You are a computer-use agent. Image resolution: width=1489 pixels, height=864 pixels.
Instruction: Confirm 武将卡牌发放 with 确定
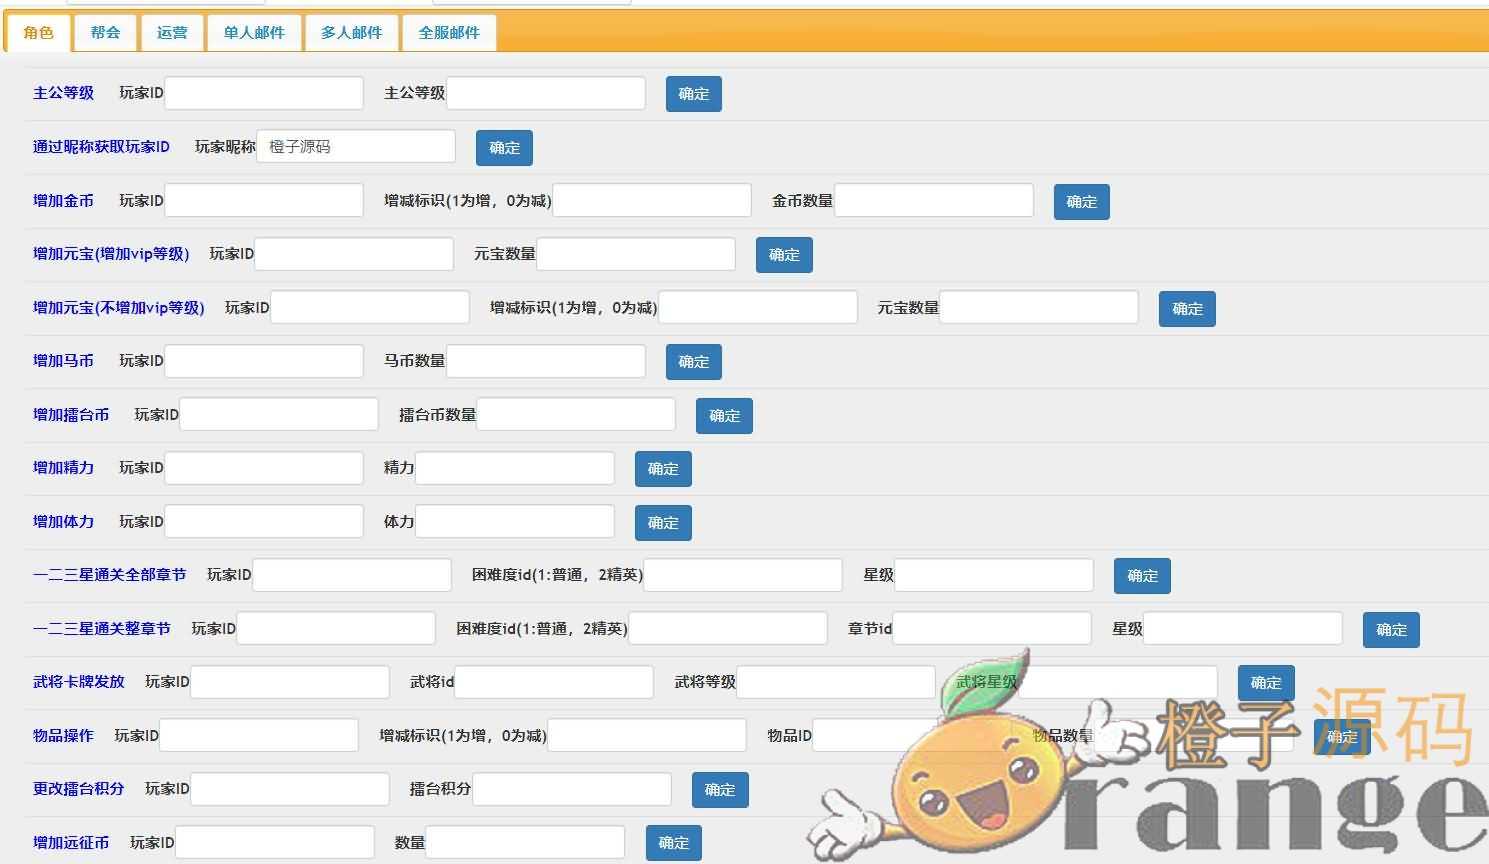[1265, 682]
